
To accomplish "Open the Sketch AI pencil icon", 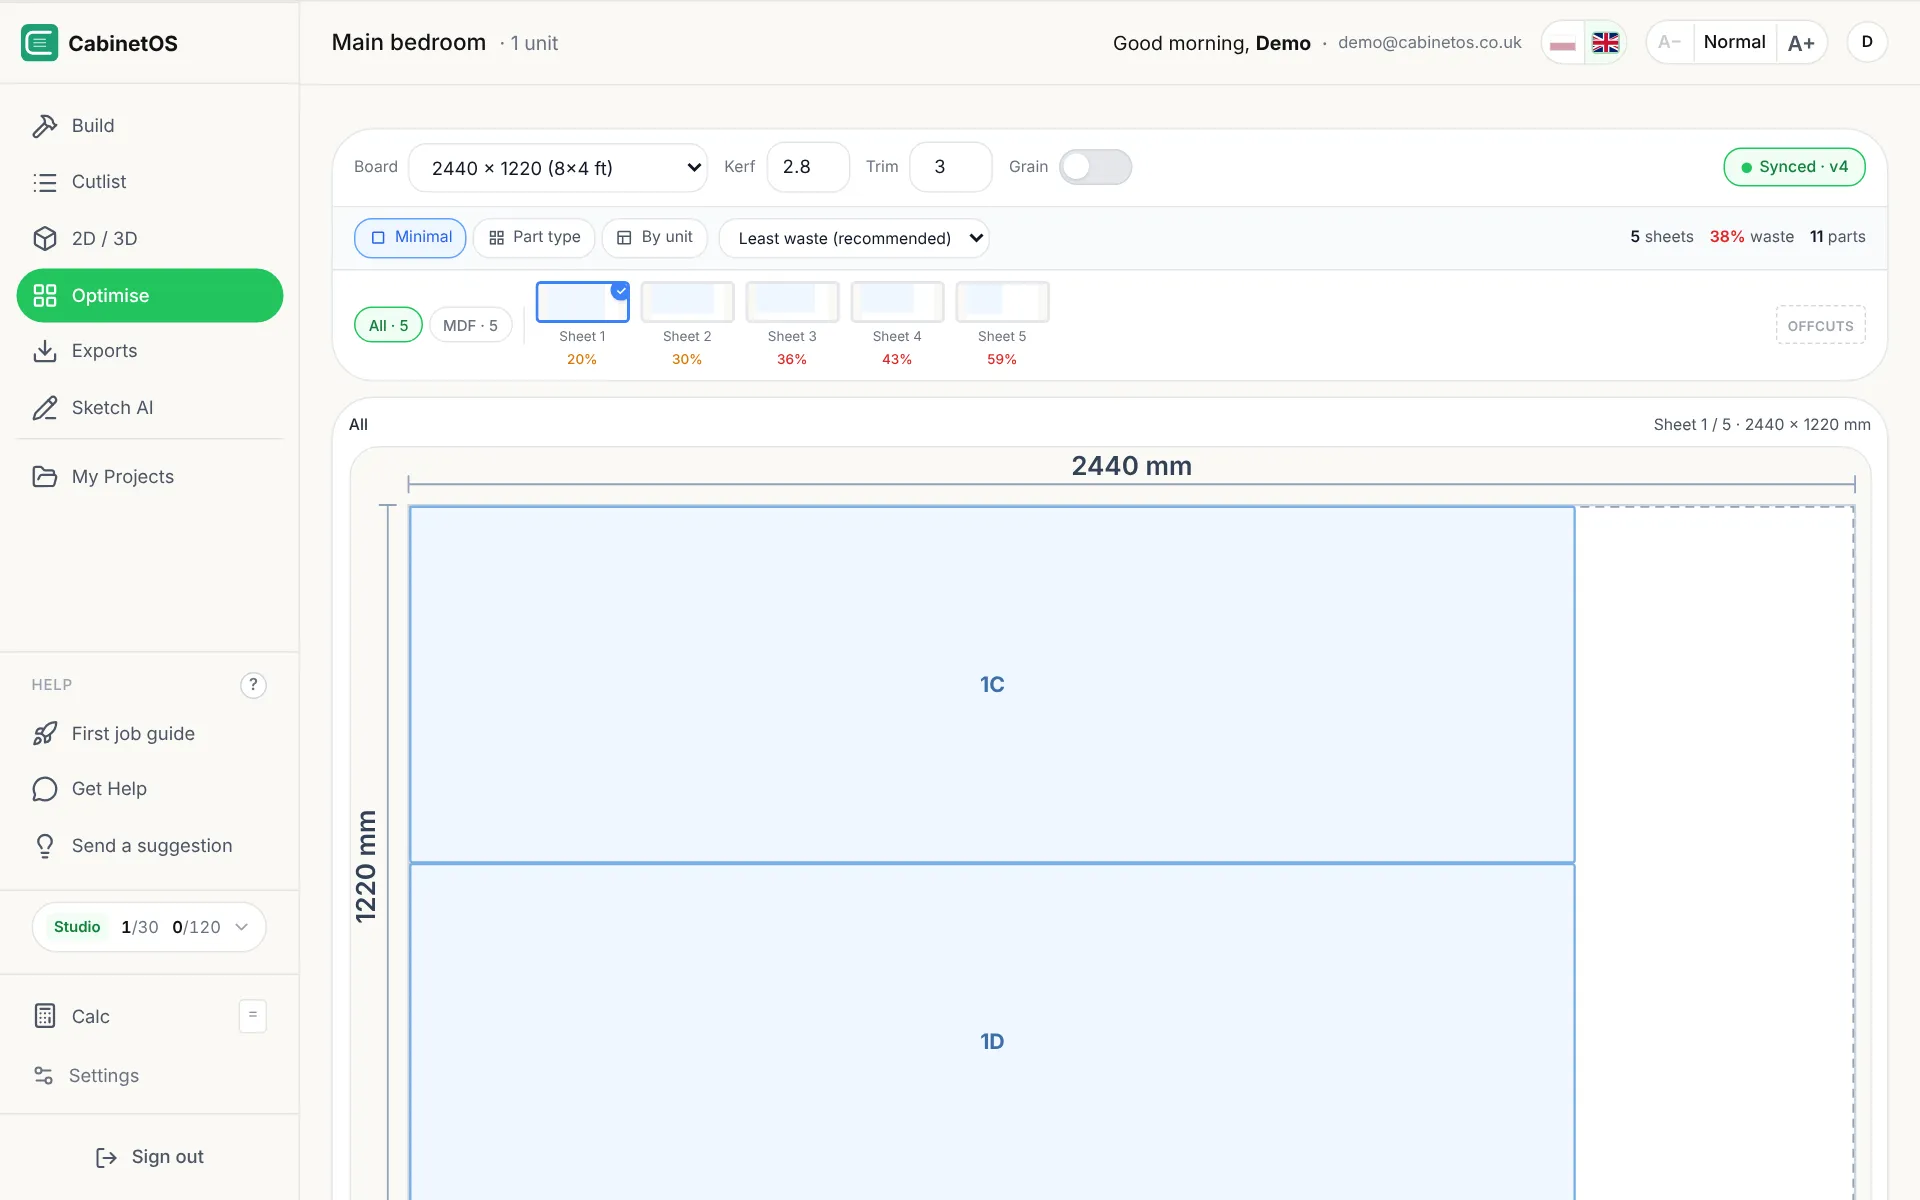I will coord(45,408).
